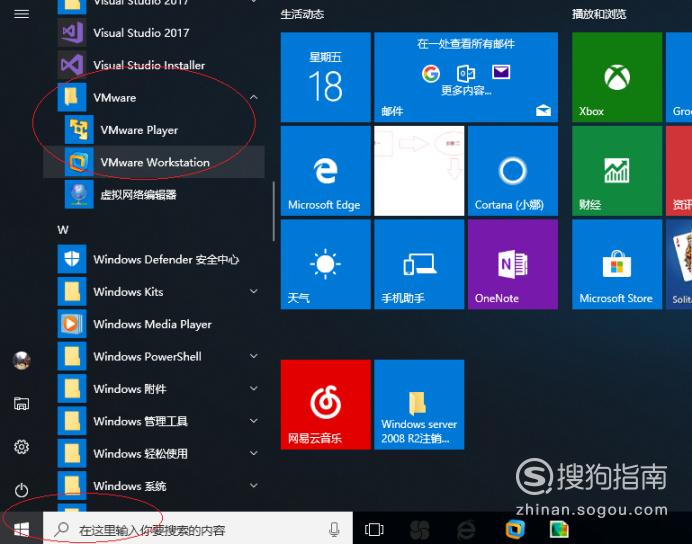Screen dimensions: 692x544
Task: Open the Microsoft Edge tile
Action: point(326,171)
